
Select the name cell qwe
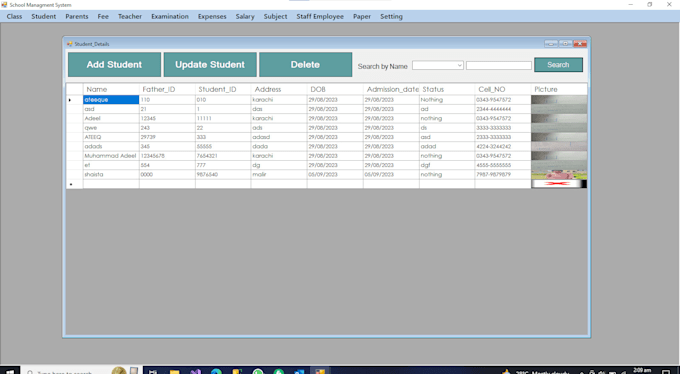111,128
